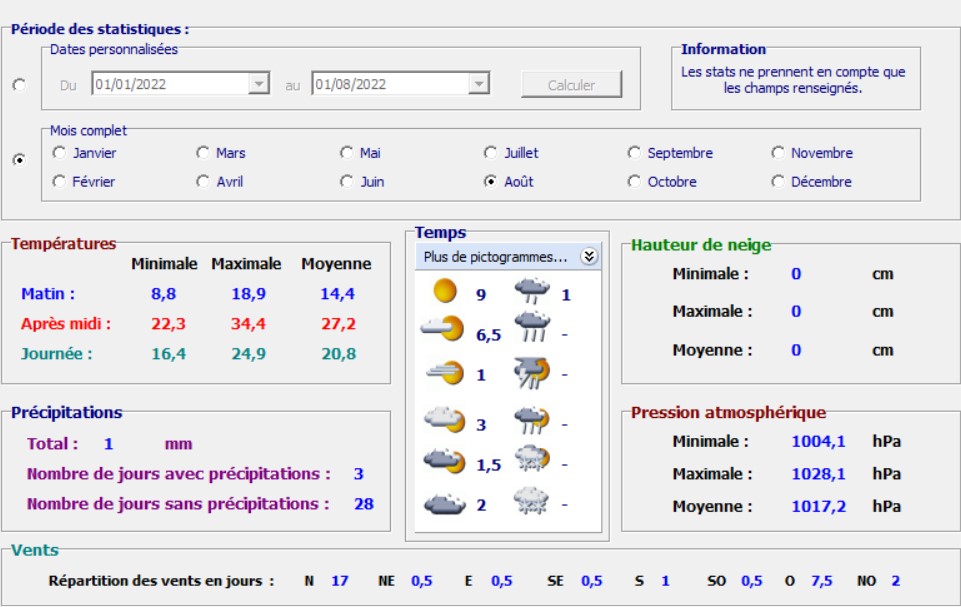Screen dimensions: 961x607
Task: Click the daily average temperature 20,8
Action: (x=338, y=354)
